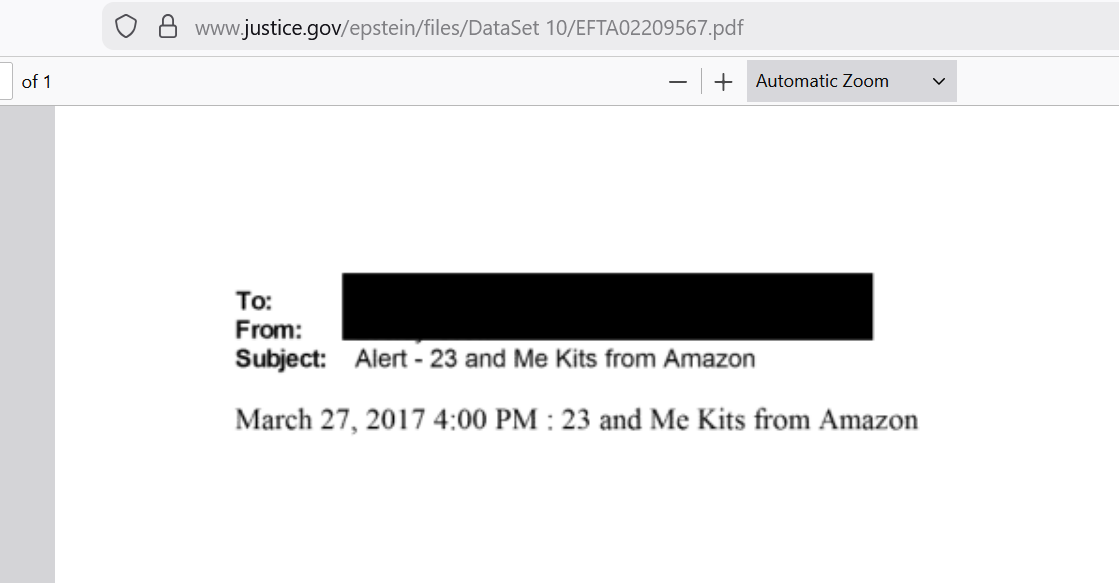Open the Automatic Zoom dropdown
The image size is (1119, 583).
851,81
